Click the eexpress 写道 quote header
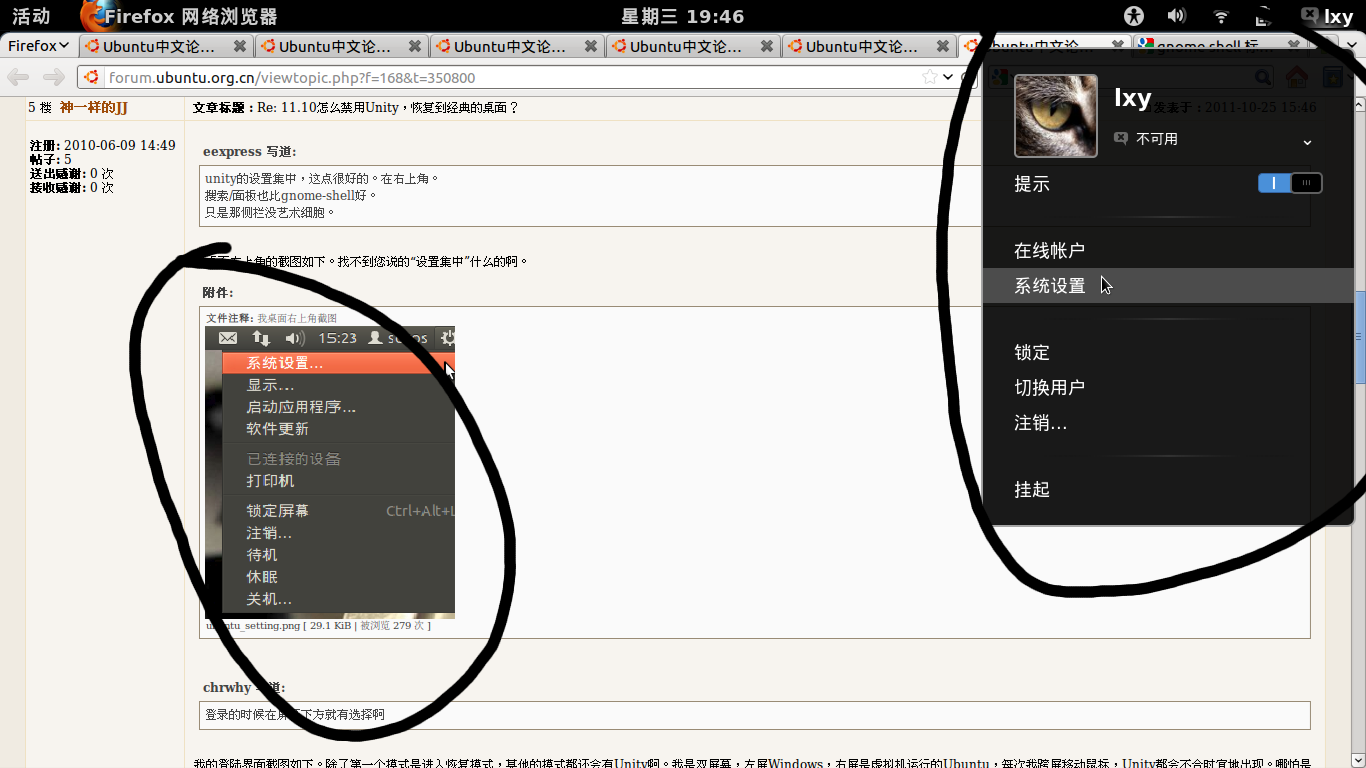The width and height of the screenshot is (1366, 768). 249,152
